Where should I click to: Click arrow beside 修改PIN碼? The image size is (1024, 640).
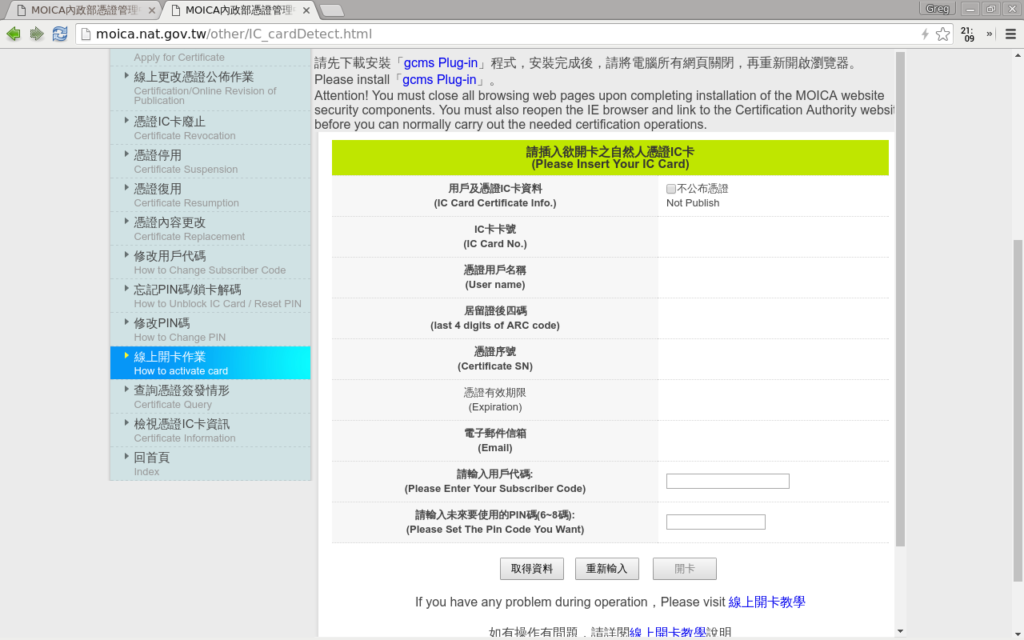point(126,322)
